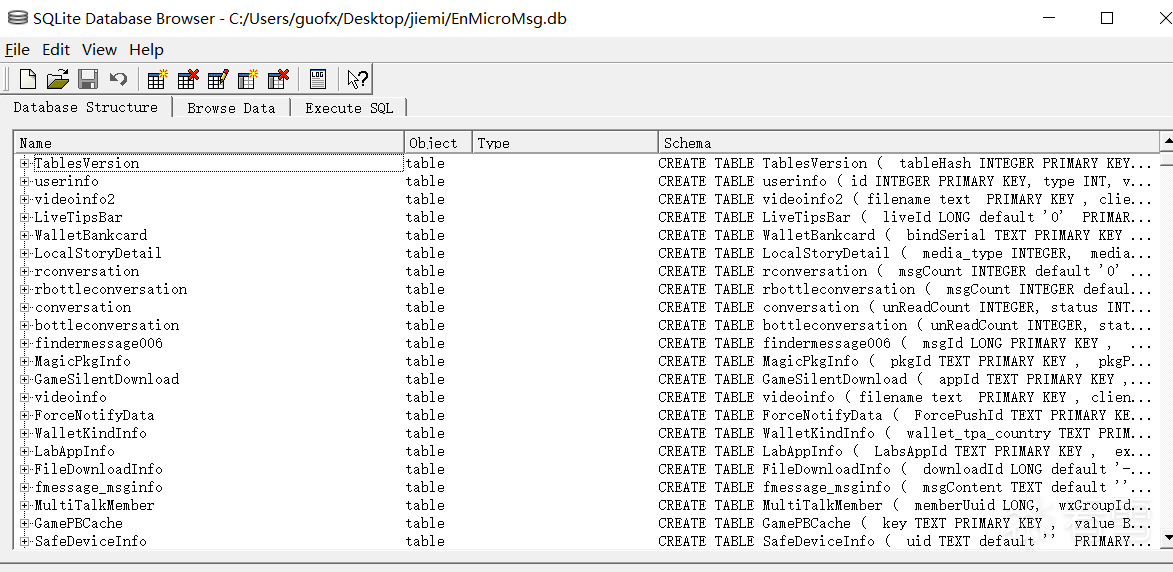Image resolution: width=1173 pixels, height=572 pixels.
Task: Select the SafeDeviceInfo table name
Action: pyautogui.click(x=91, y=541)
